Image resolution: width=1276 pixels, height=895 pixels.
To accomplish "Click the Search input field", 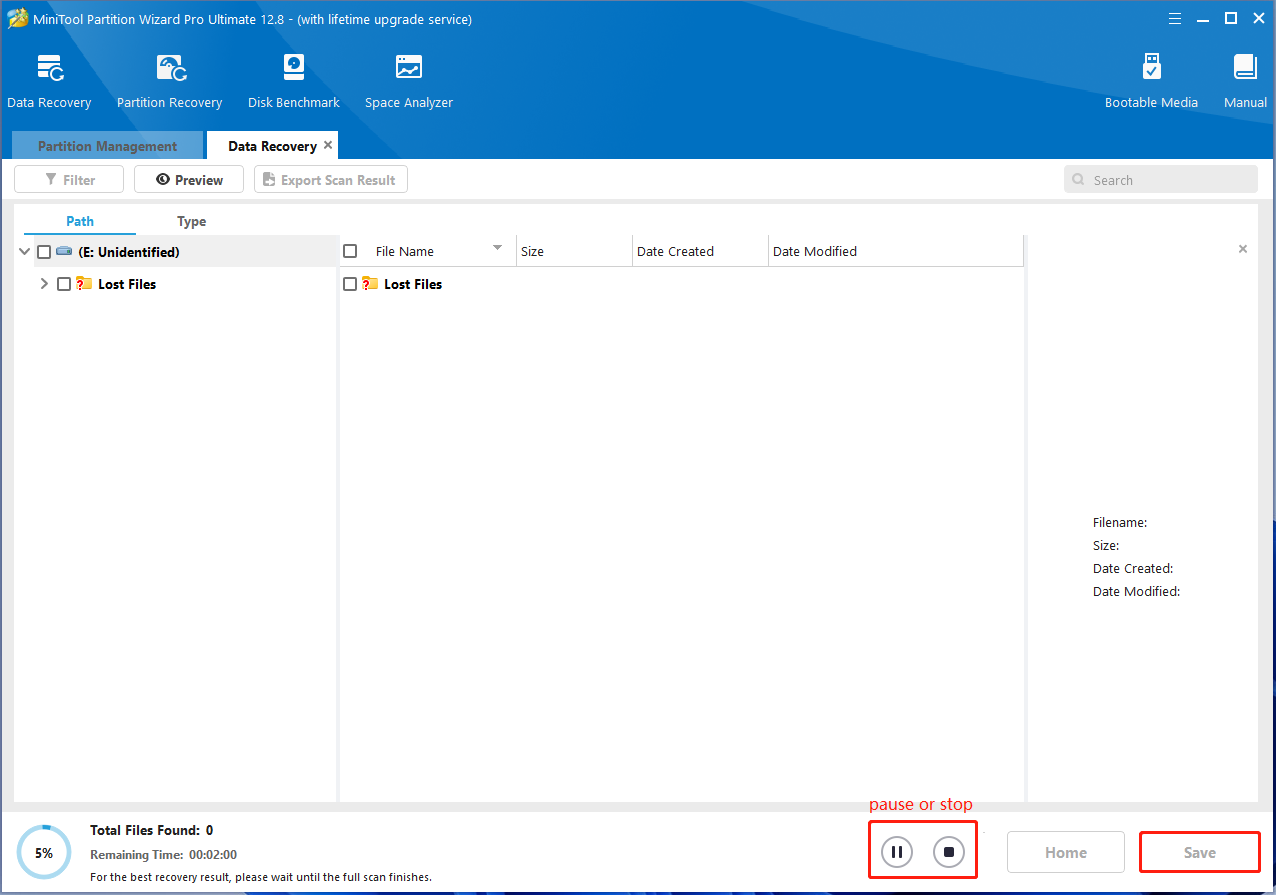I will click(x=1161, y=180).
